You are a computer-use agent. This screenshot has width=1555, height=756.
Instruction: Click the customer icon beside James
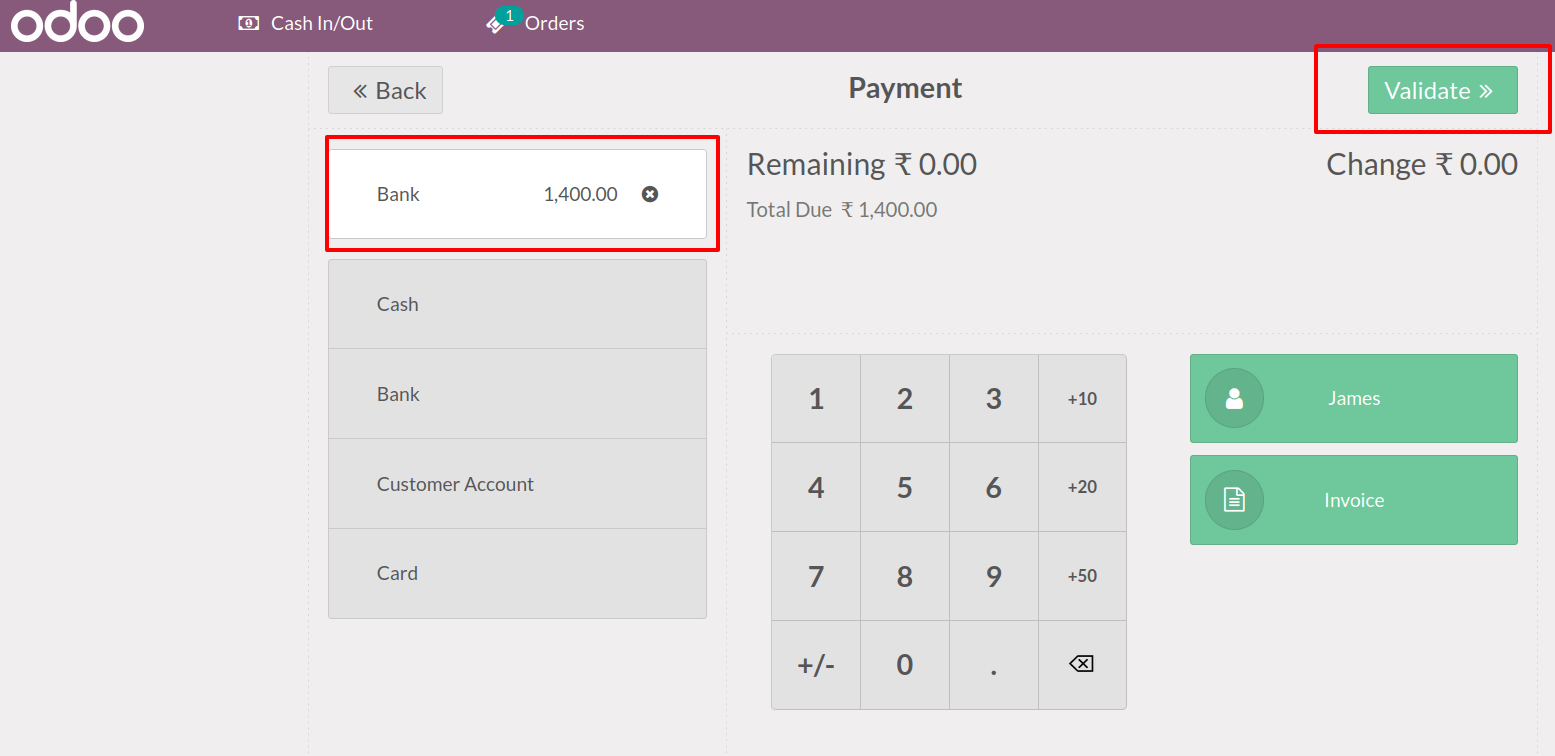click(x=1234, y=399)
